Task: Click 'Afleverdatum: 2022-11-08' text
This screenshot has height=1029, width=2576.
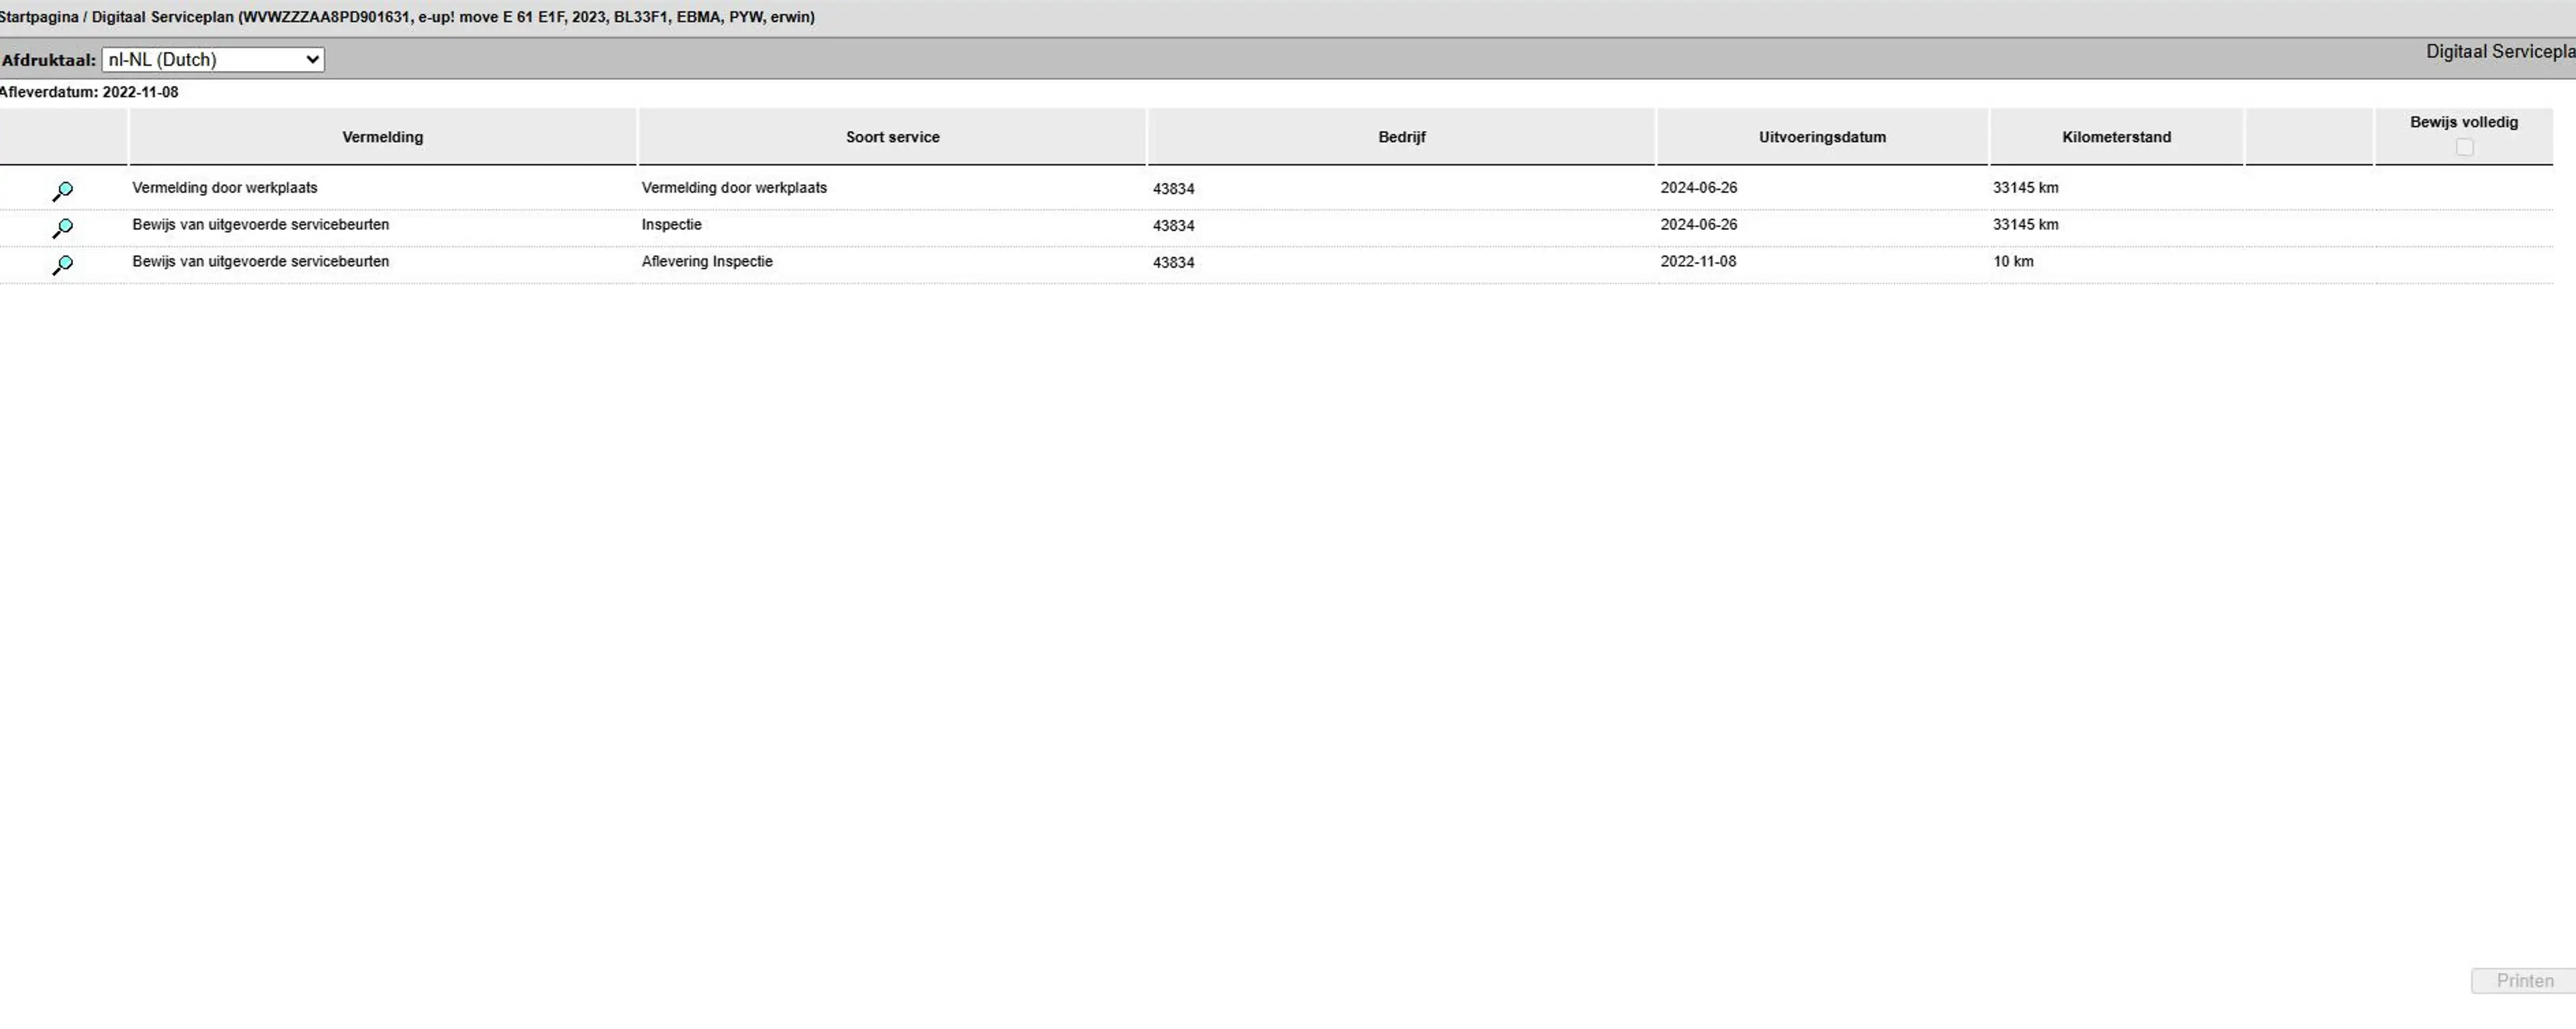Action: pyautogui.click(x=89, y=92)
